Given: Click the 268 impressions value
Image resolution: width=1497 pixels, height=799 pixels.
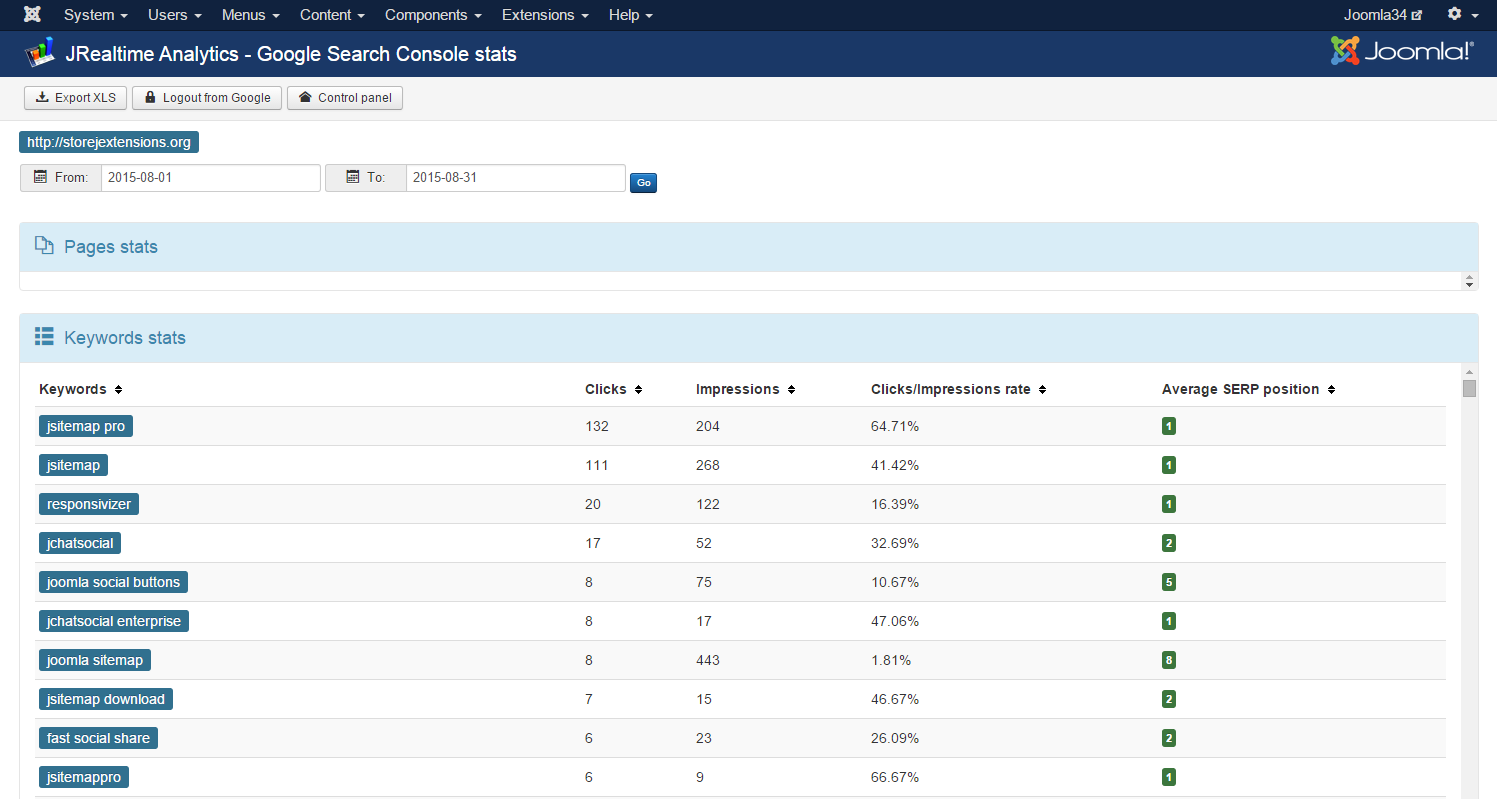Looking at the screenshot, I should [708, 465].
